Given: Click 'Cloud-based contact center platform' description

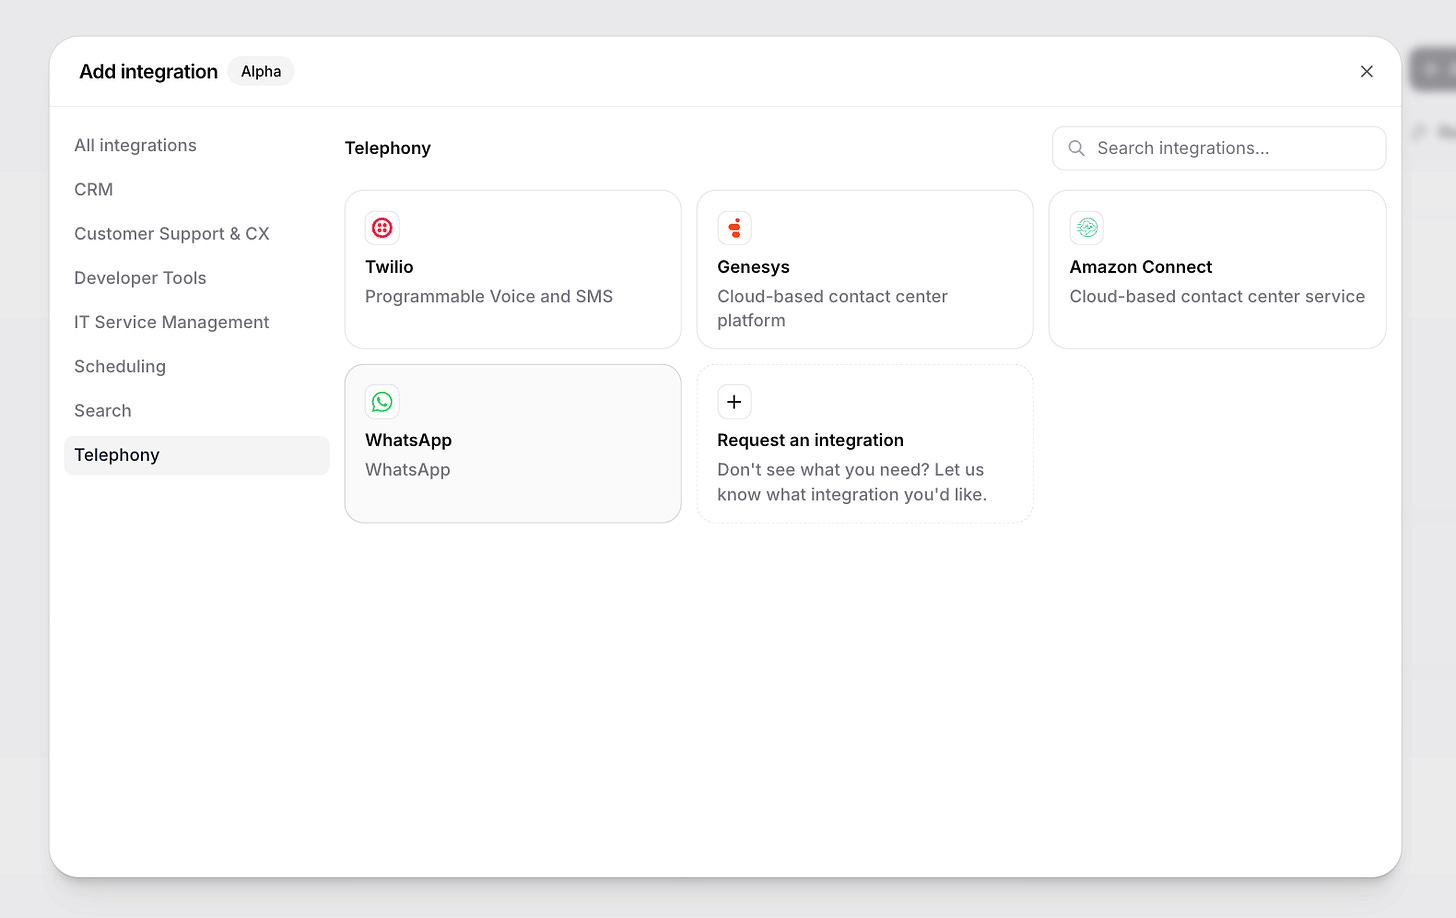Looking at the screenshot, I should pyautogui.click(x=832, y=309).
